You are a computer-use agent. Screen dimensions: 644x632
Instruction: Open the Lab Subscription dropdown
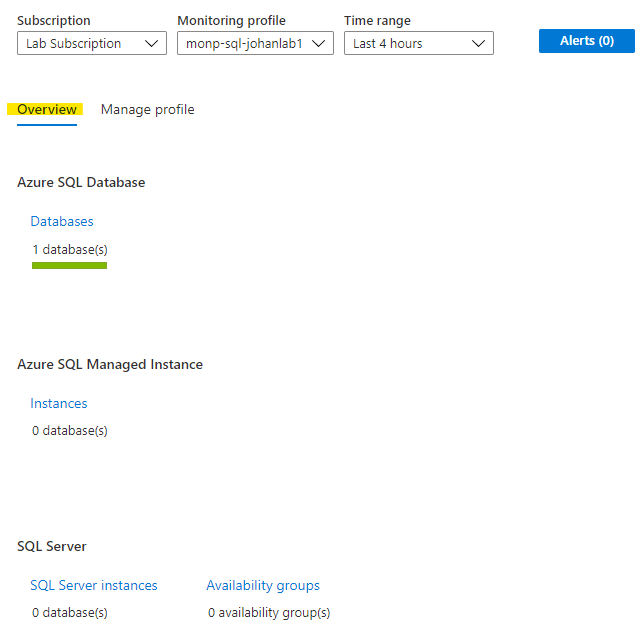pyautogui.click(x=92, y=43)
